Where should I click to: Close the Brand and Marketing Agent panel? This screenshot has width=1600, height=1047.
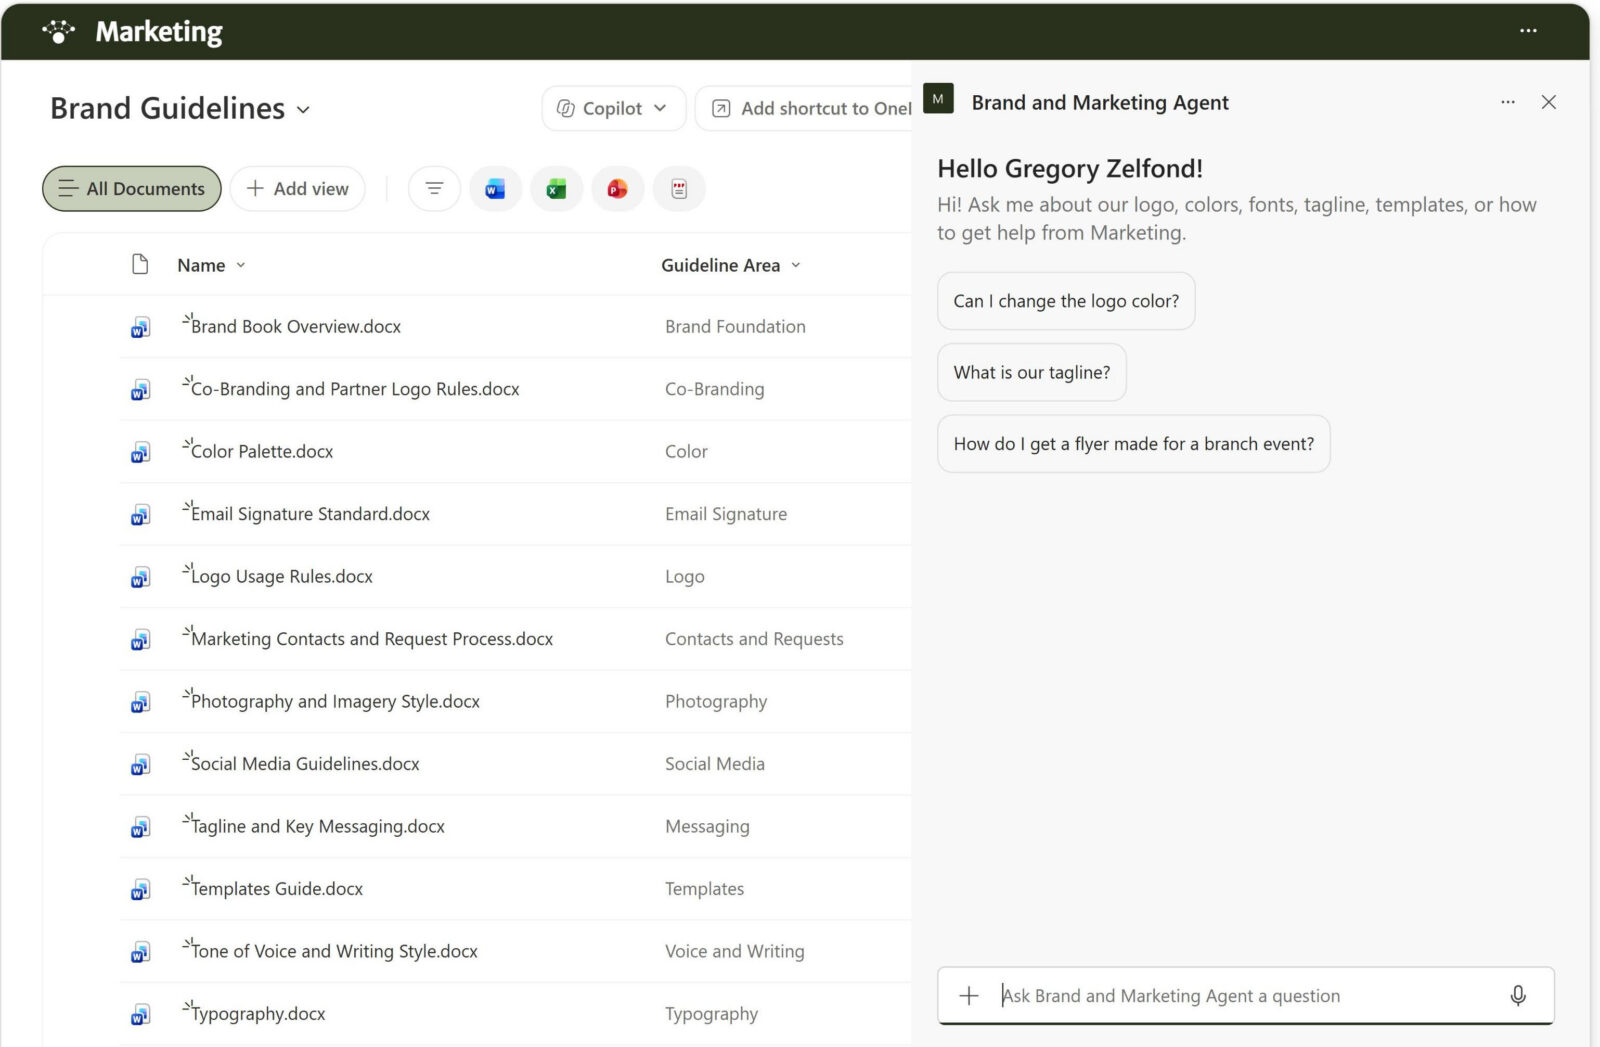pos(1549,102)
